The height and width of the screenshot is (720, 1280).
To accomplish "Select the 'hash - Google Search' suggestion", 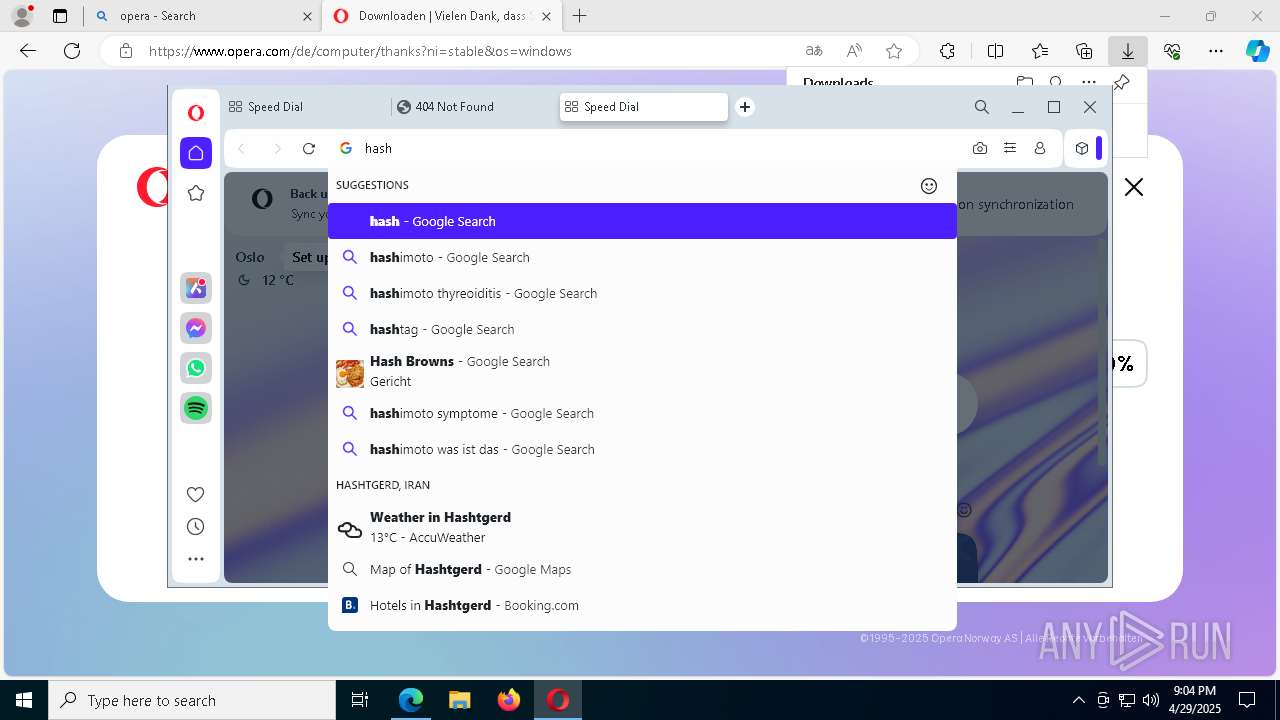I will point(642,221).
